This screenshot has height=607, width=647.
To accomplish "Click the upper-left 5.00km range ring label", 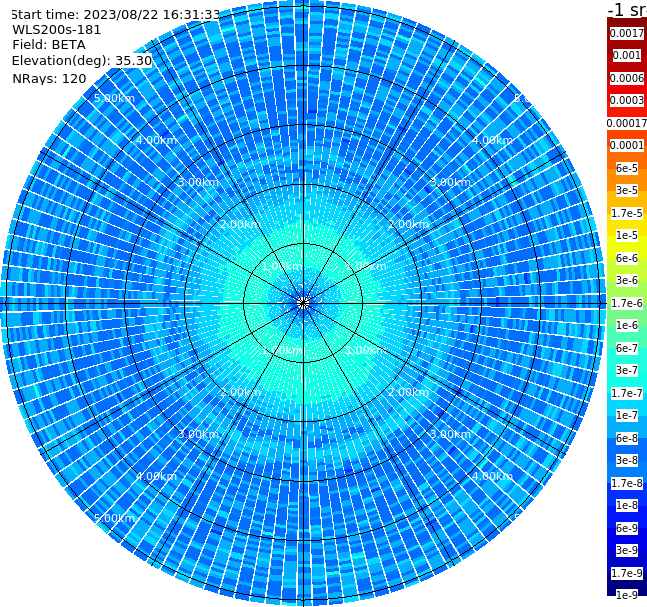I will (114, 99).
